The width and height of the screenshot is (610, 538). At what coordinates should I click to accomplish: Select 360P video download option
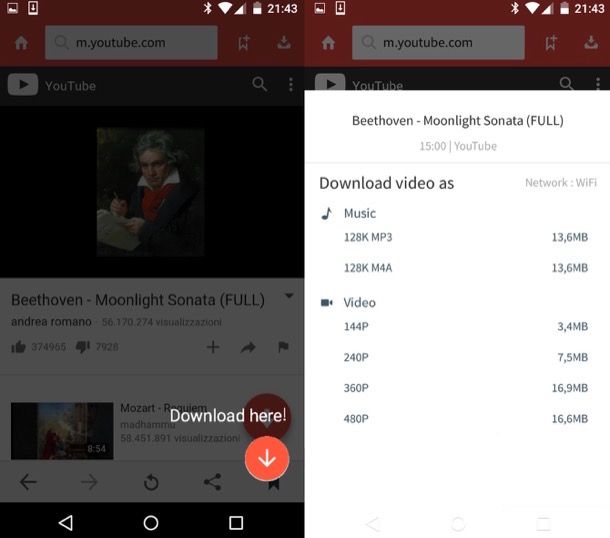(x=466, y=388)
